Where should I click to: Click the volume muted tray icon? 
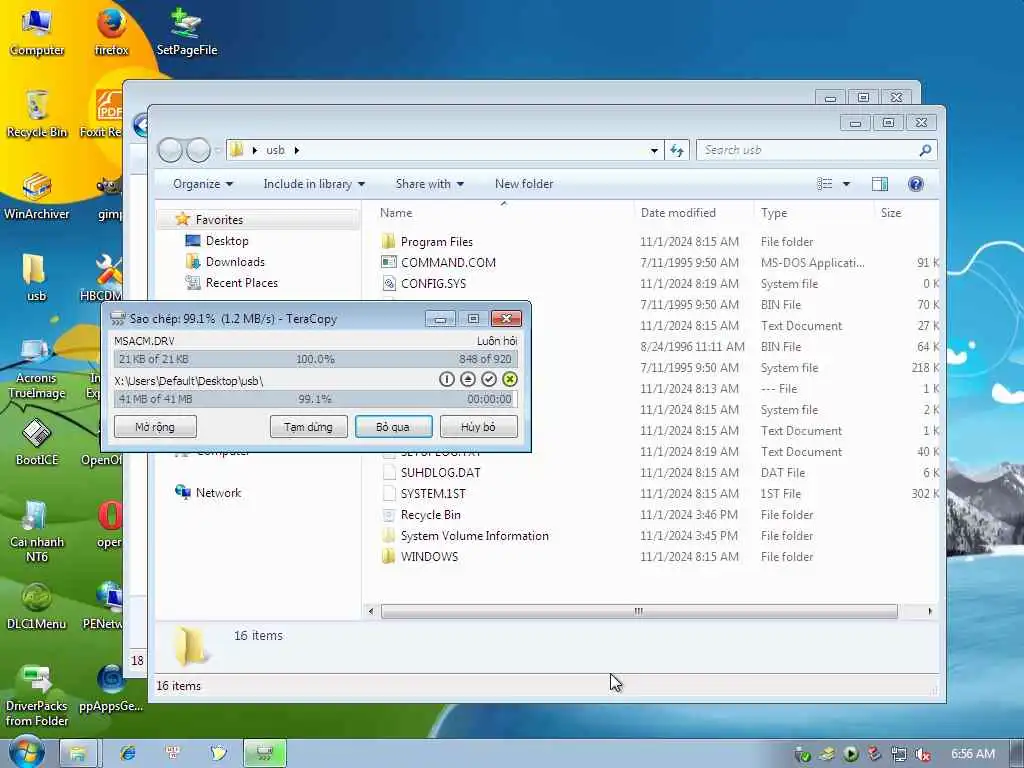pos(923,754)
